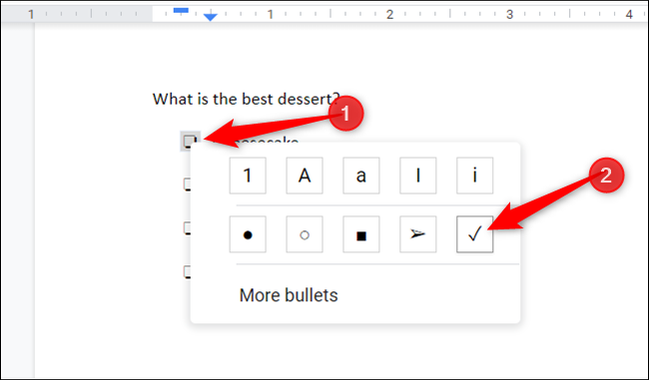Click the "What is the best dessert?" text
This screenshot has height=380, width=649.
pyautogui.click(x=246, y=99)
